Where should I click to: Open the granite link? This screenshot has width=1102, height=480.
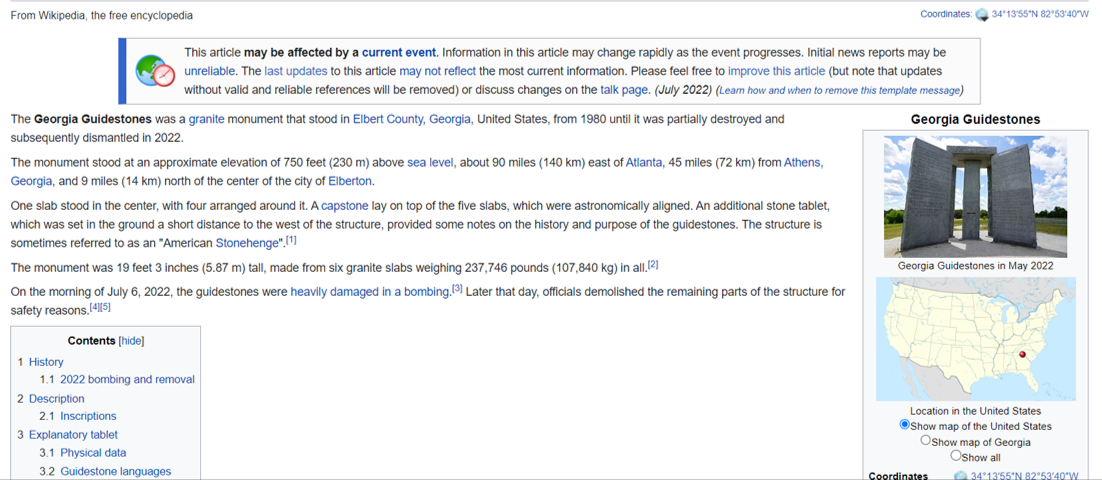[x=207, y=119]
